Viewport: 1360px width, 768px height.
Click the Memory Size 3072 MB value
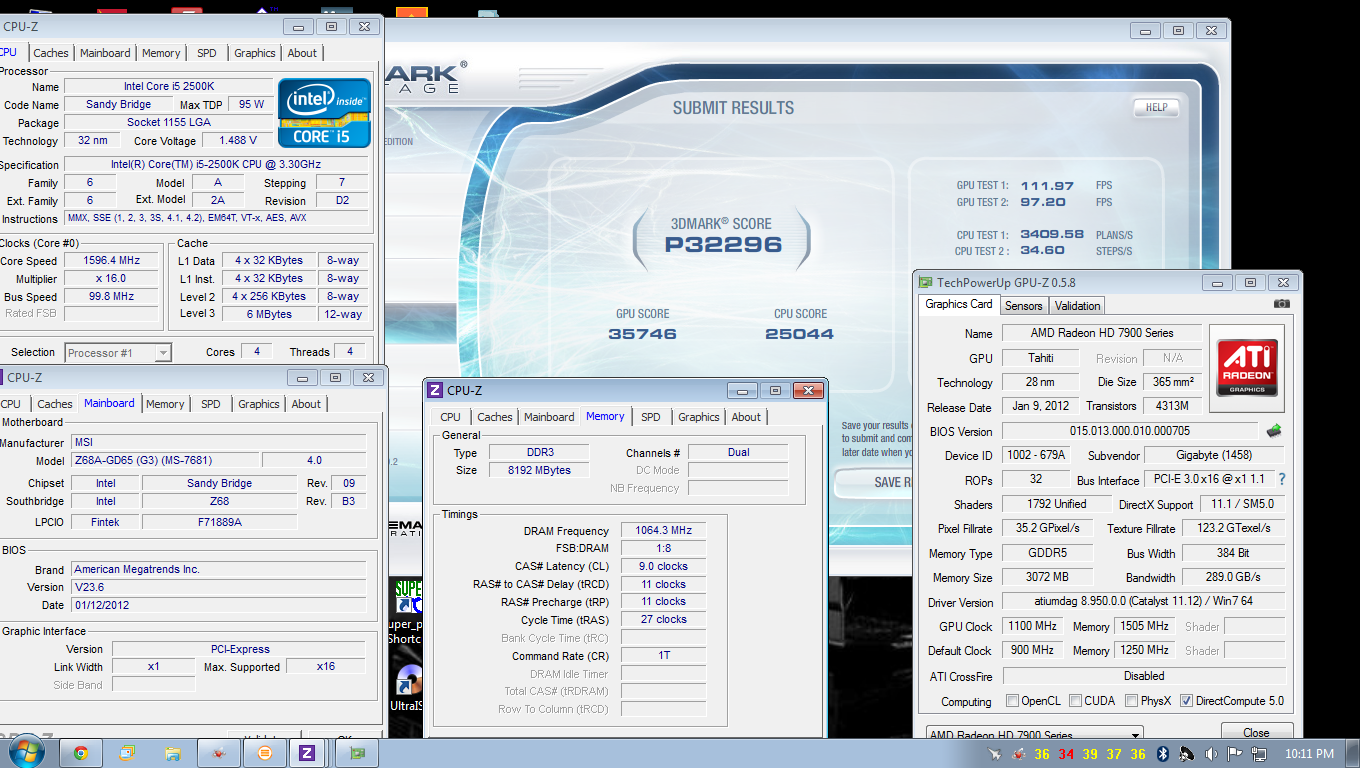[x=1046, y=577]
